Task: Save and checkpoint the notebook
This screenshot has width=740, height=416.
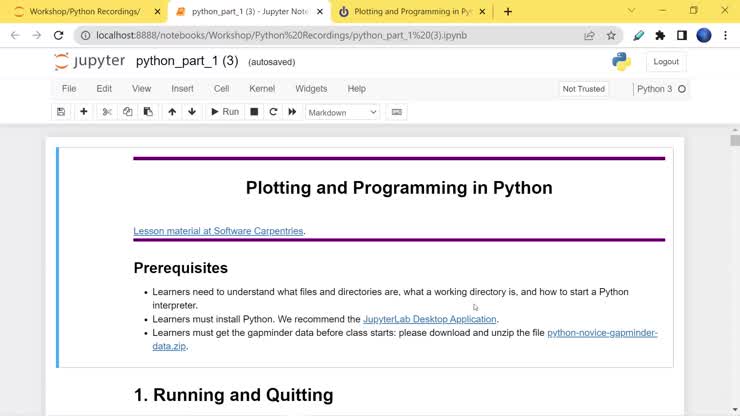Action: click(x=61, y=112)
